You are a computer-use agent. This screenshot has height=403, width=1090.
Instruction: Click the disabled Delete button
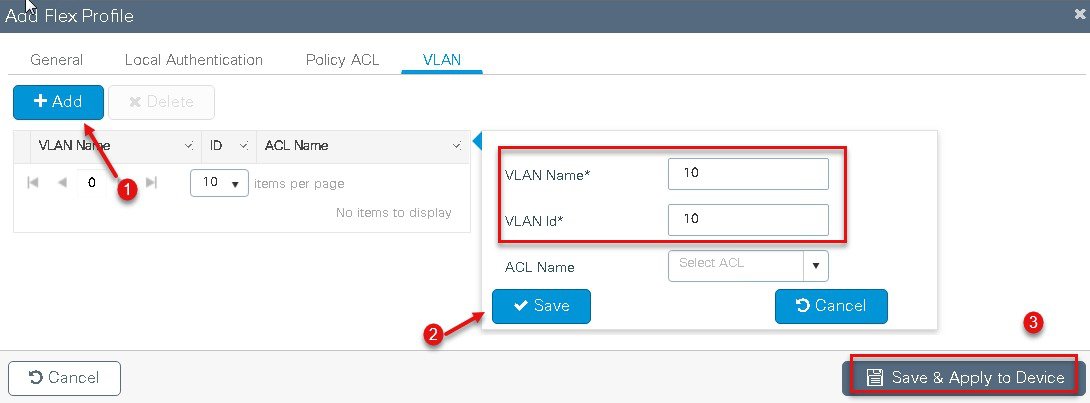pyautogui.click(x=161, y=102)
